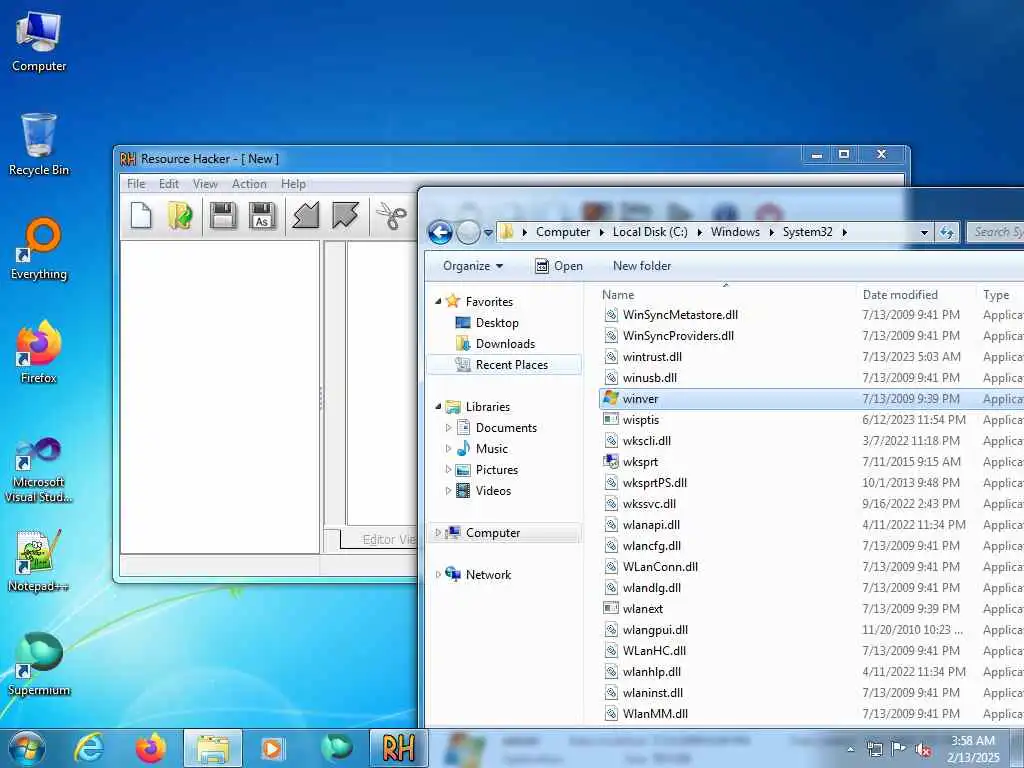Screen dimensions: 1024x768
Task: Open the File menu in Resource Hacker
Action: (136, 184)
